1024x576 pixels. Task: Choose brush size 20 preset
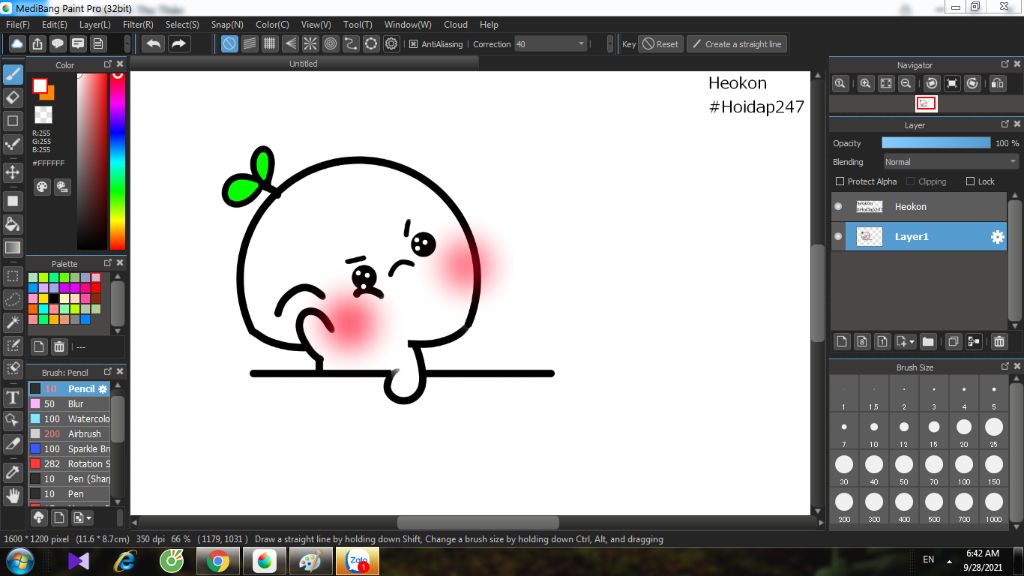pos(964,432)
